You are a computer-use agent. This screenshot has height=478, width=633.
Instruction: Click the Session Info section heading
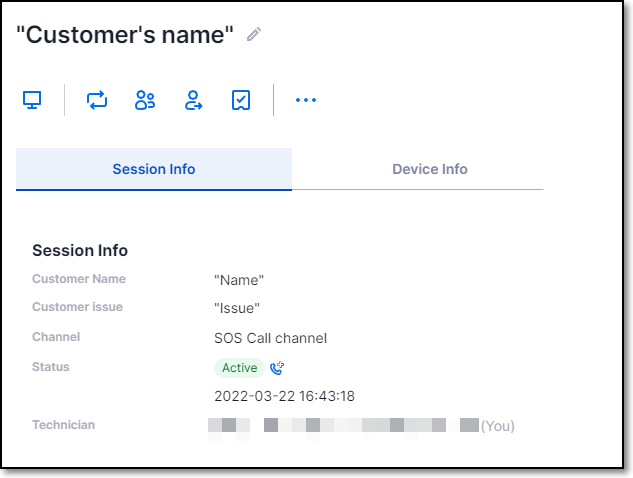(x=80, y=250)
